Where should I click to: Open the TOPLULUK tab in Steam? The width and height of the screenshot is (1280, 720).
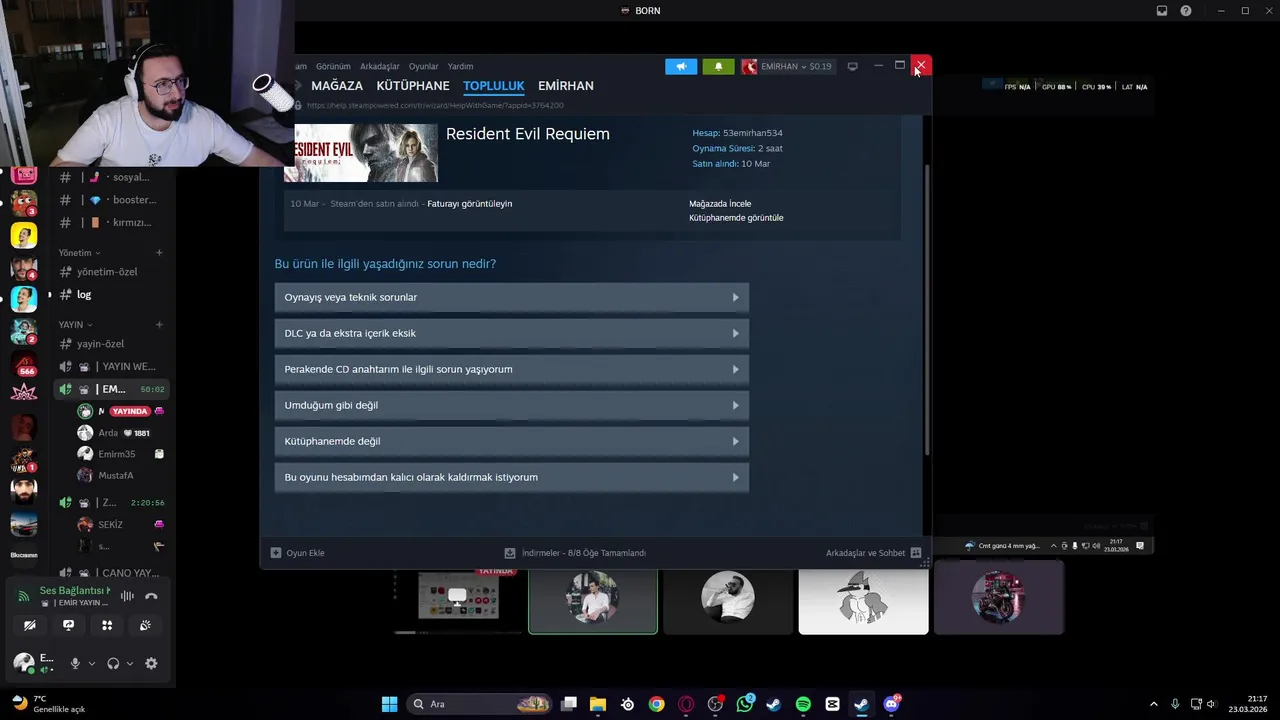coord(494,86)
